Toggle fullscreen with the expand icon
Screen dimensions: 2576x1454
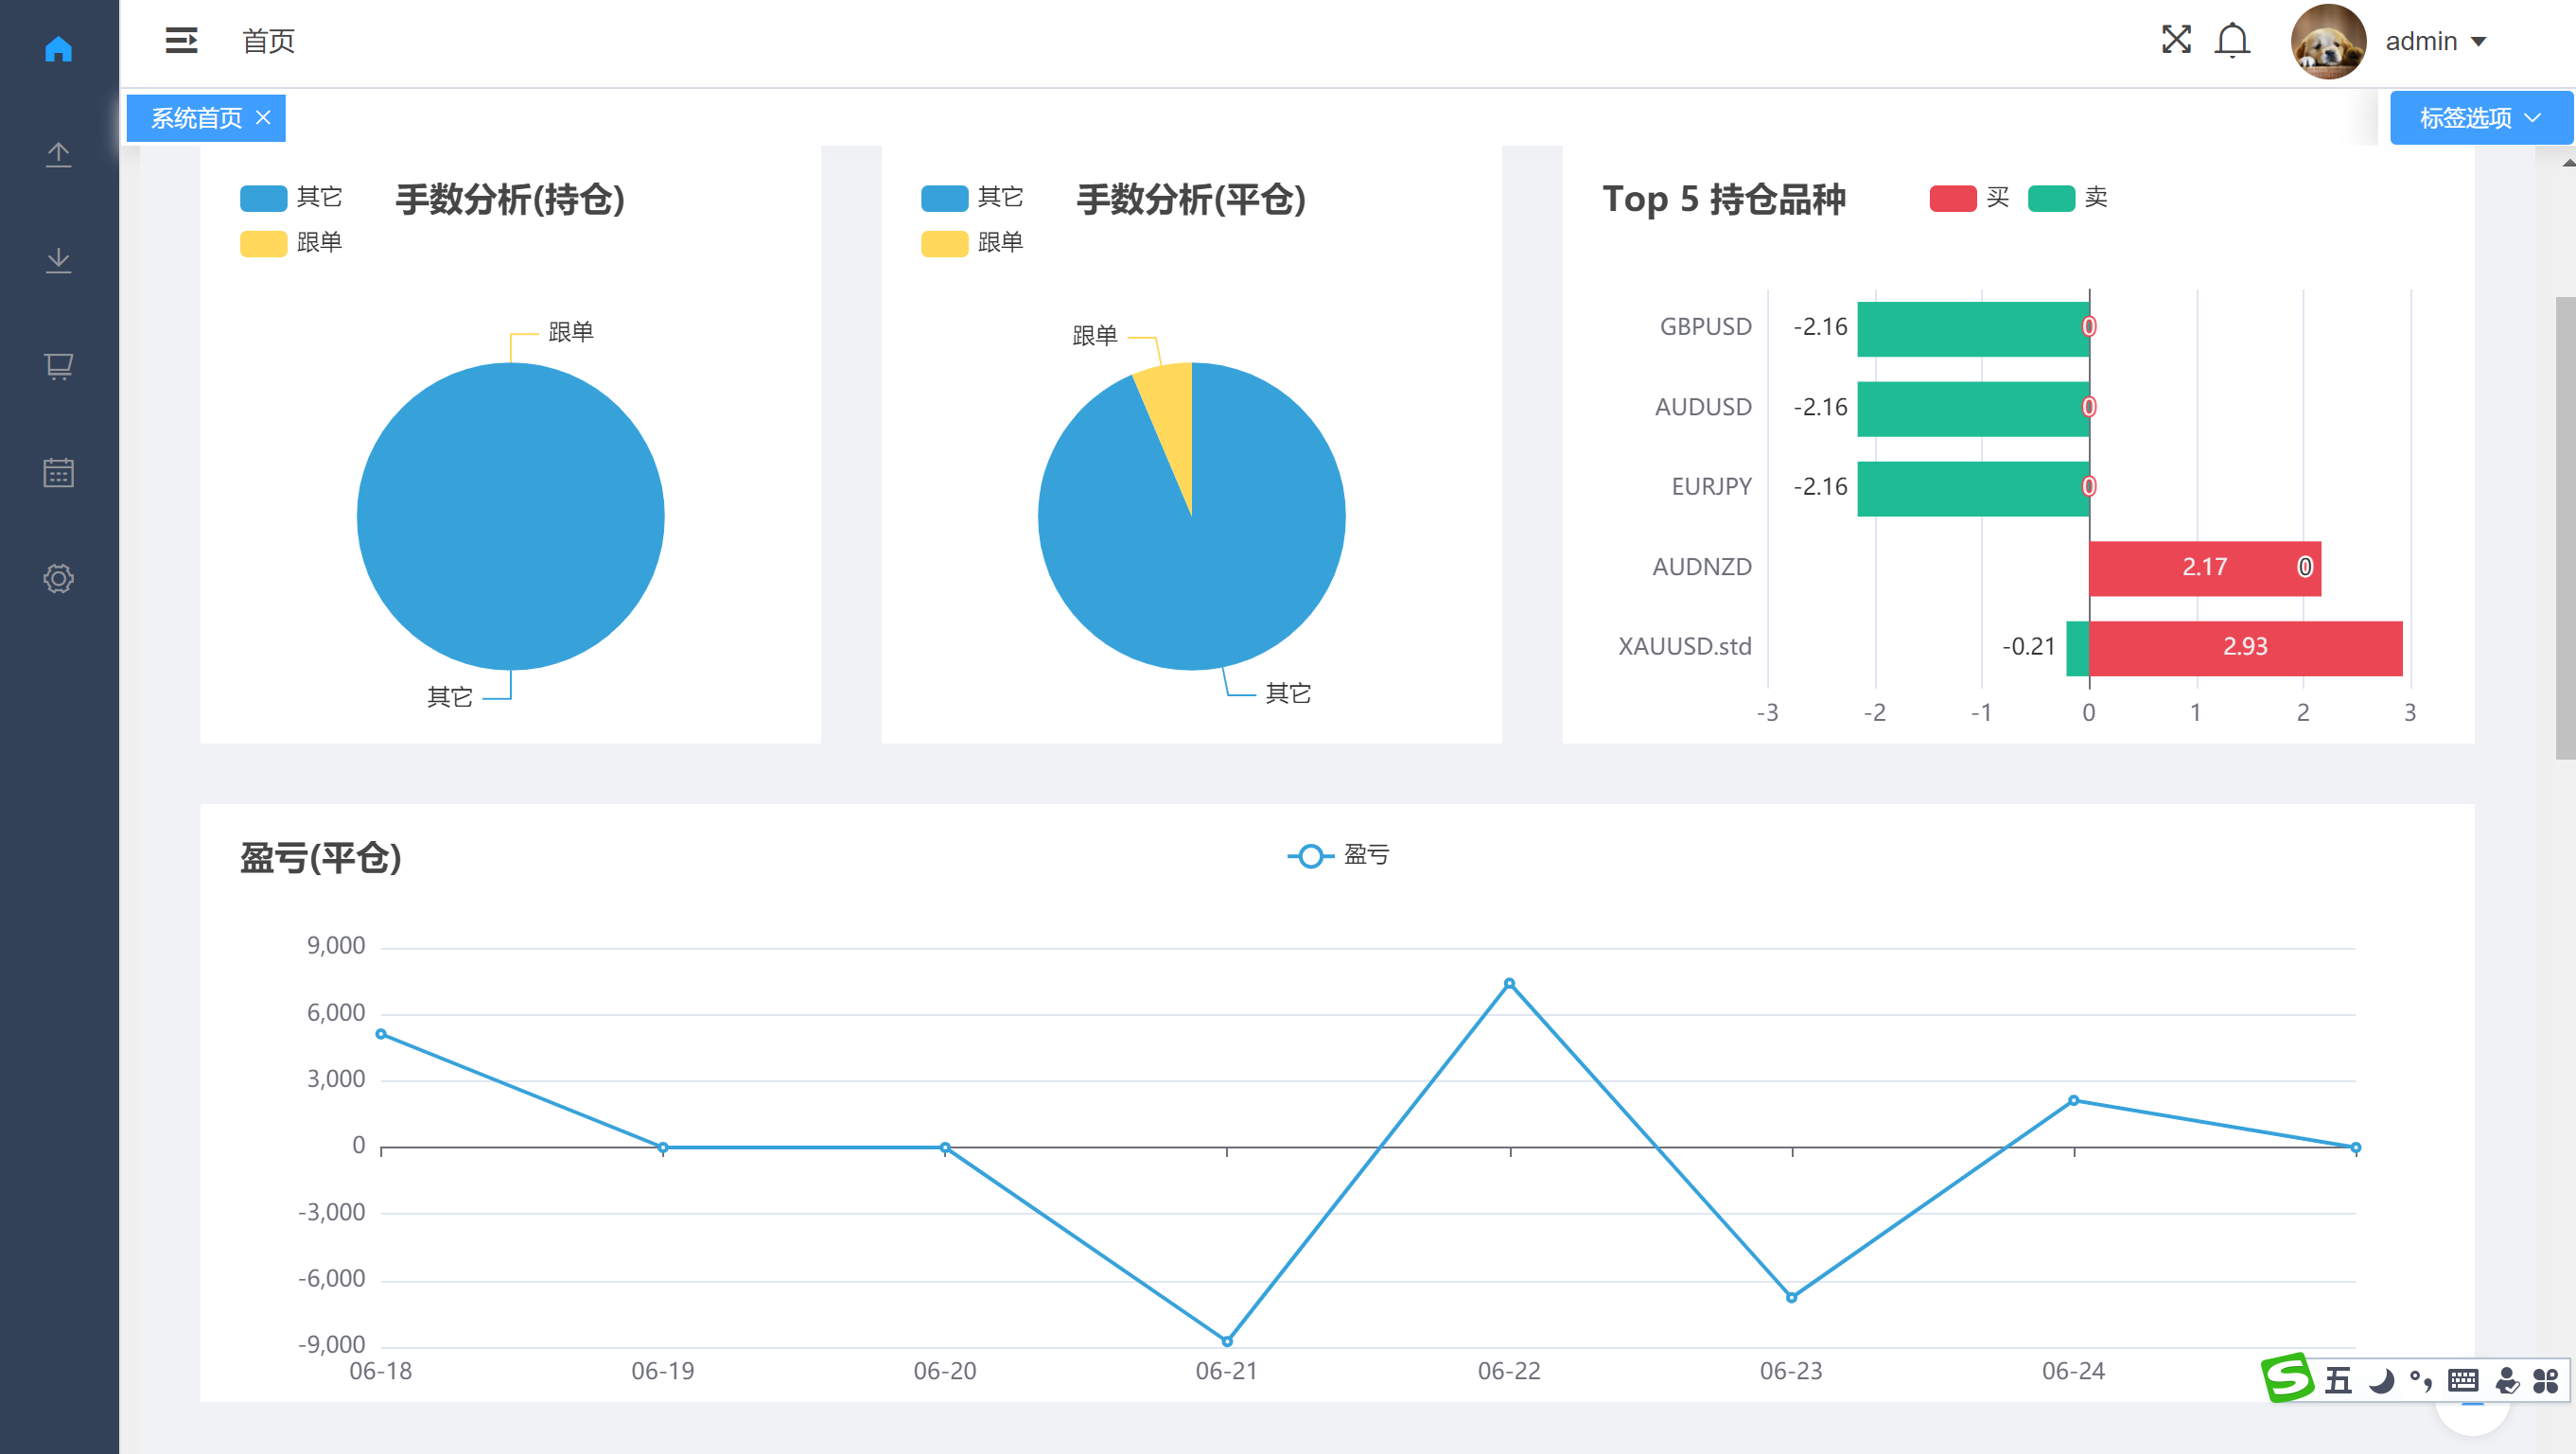(2176, 40)
